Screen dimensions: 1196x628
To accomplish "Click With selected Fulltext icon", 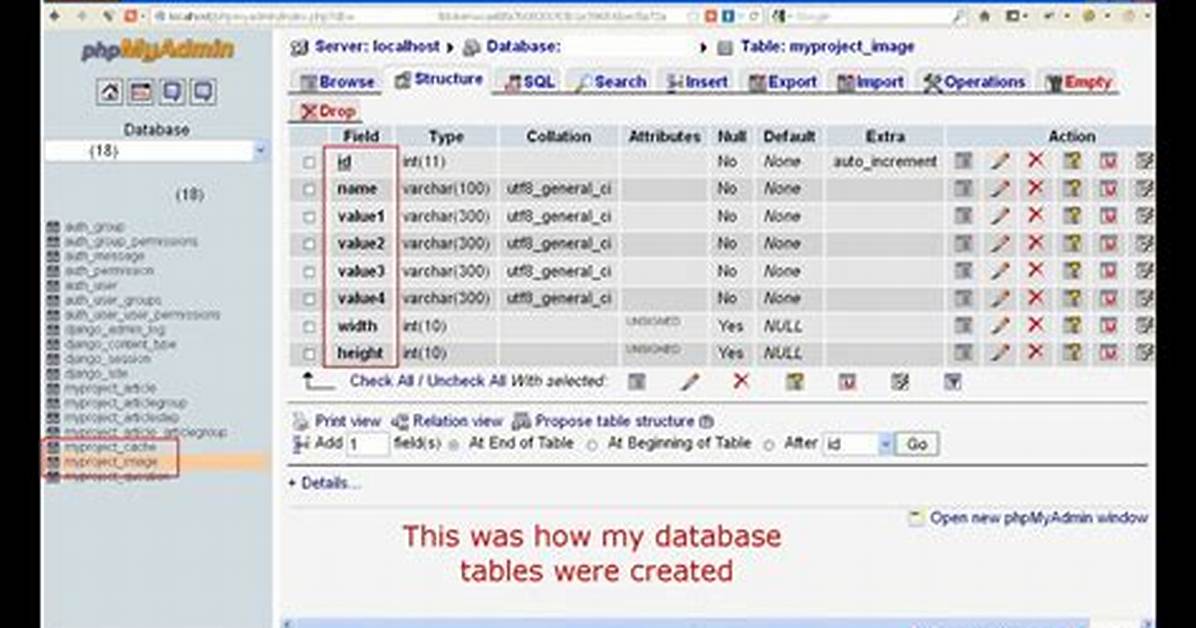I will [x=952, y=382].
